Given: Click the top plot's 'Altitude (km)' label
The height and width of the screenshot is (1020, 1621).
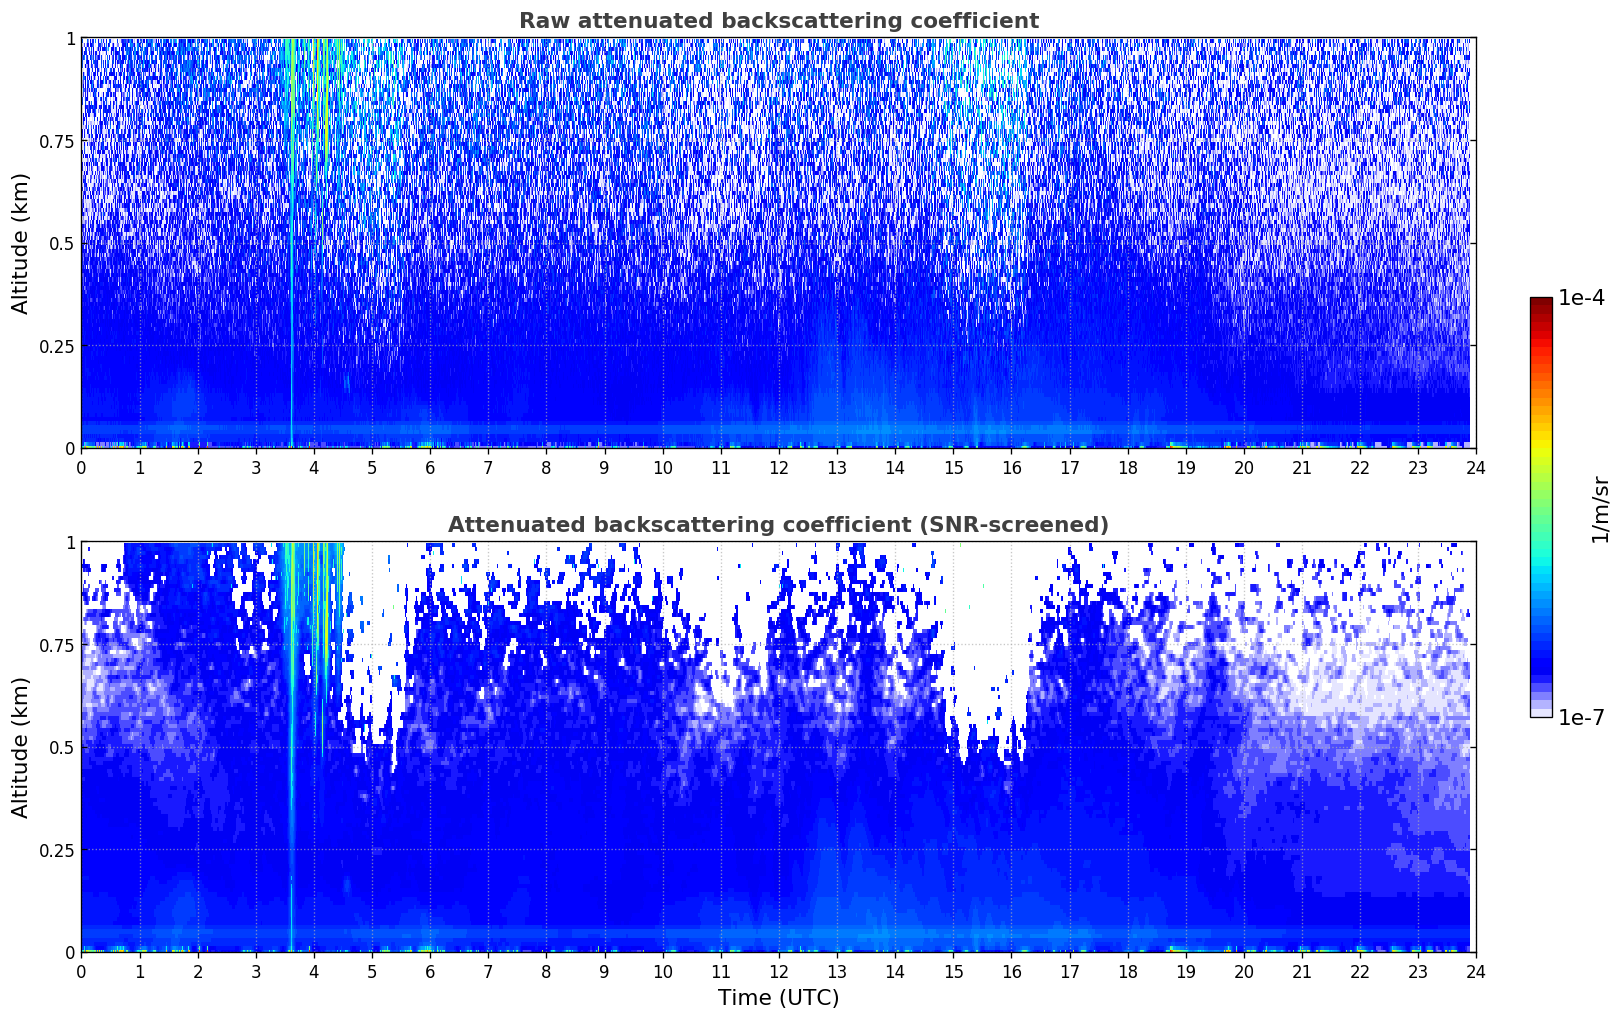Looking at the screenshot, I should (x=21, y=243).
